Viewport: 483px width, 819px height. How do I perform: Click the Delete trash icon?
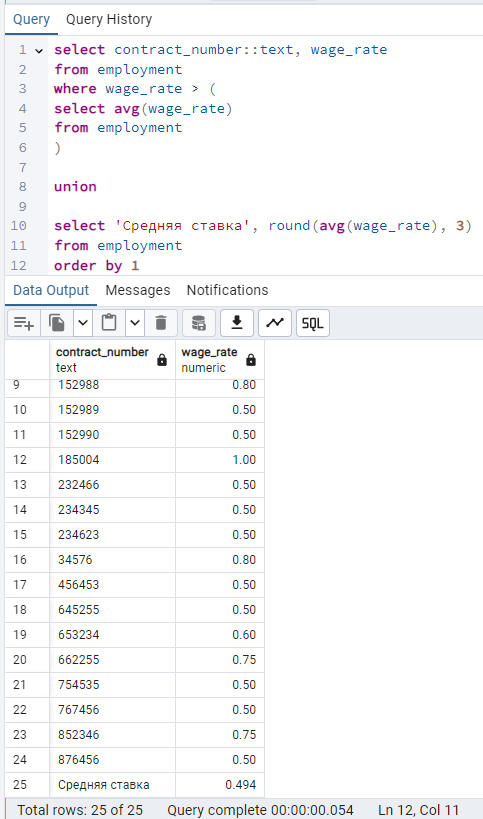coord(161,323)
